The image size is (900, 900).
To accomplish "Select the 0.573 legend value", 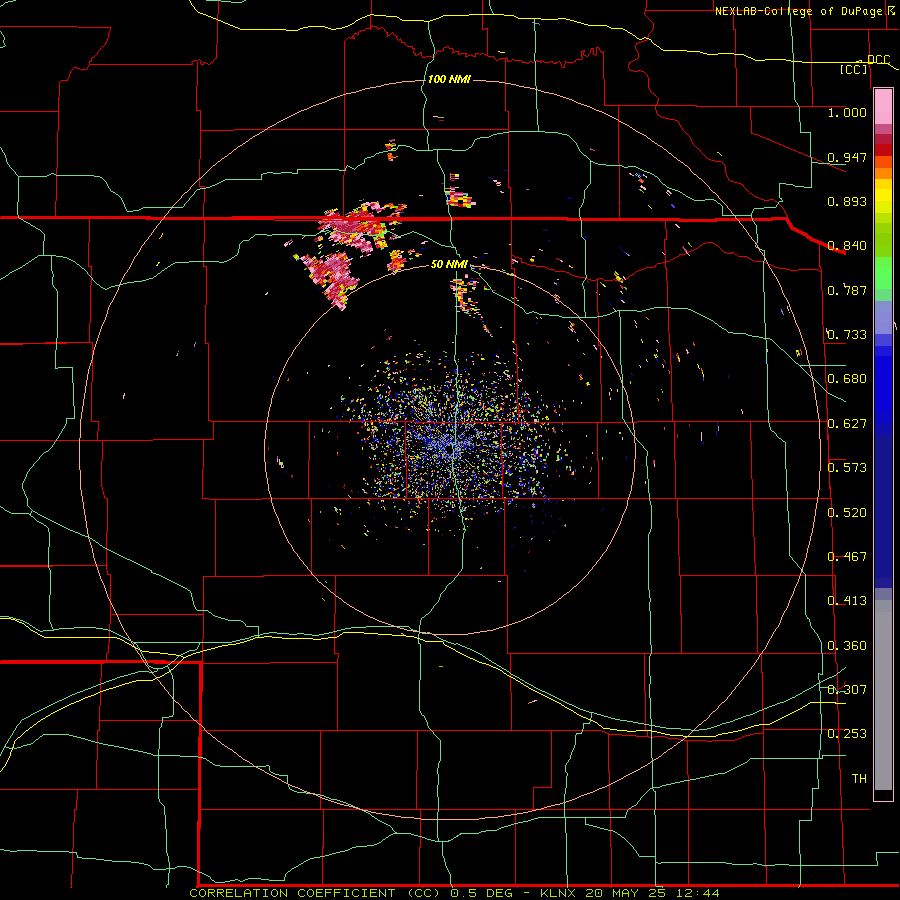I will coord(847,468).
